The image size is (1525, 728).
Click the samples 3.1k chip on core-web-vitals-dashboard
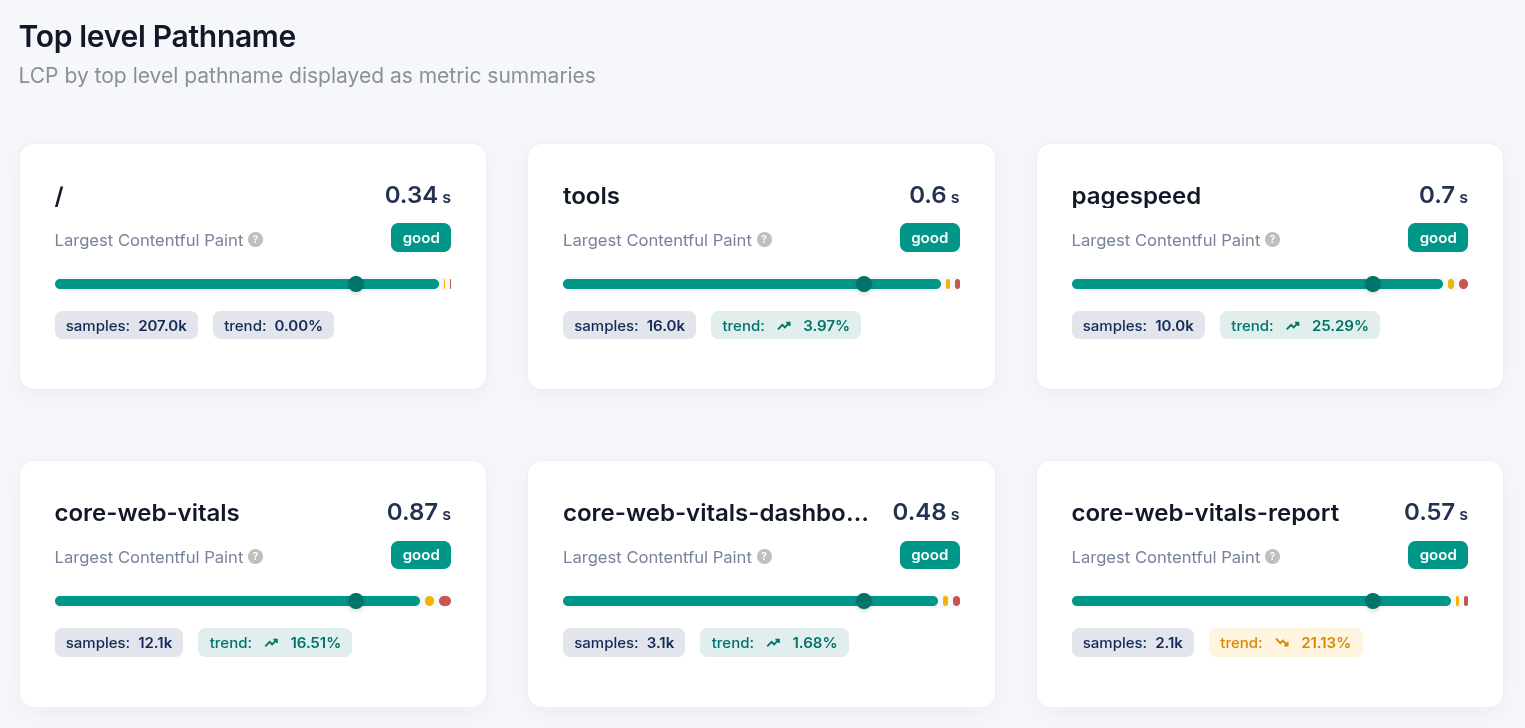coord(624,642)
